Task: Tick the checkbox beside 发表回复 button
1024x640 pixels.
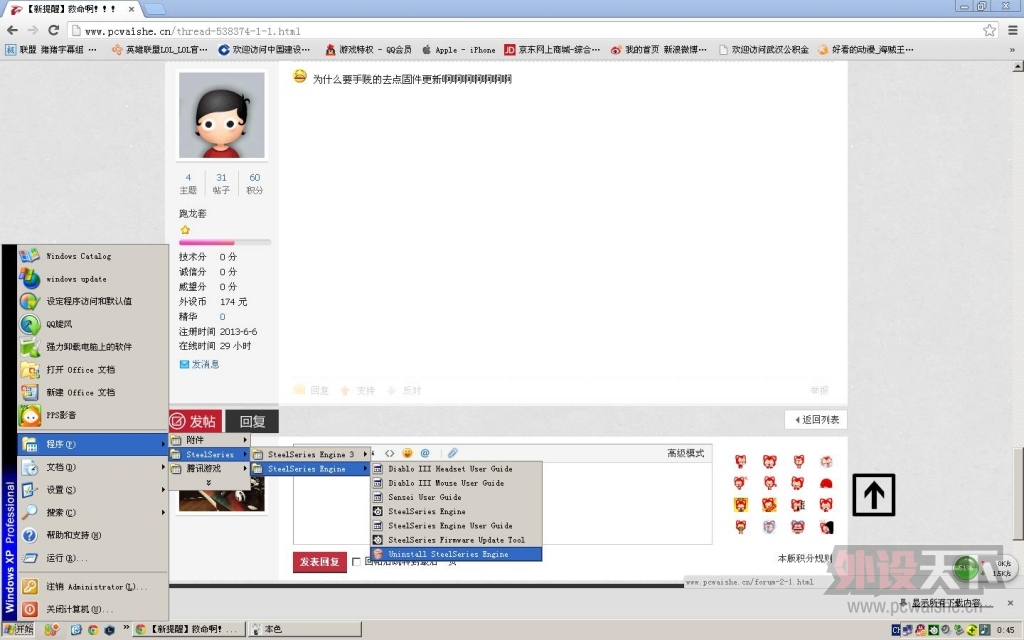Action: point(357,562)
